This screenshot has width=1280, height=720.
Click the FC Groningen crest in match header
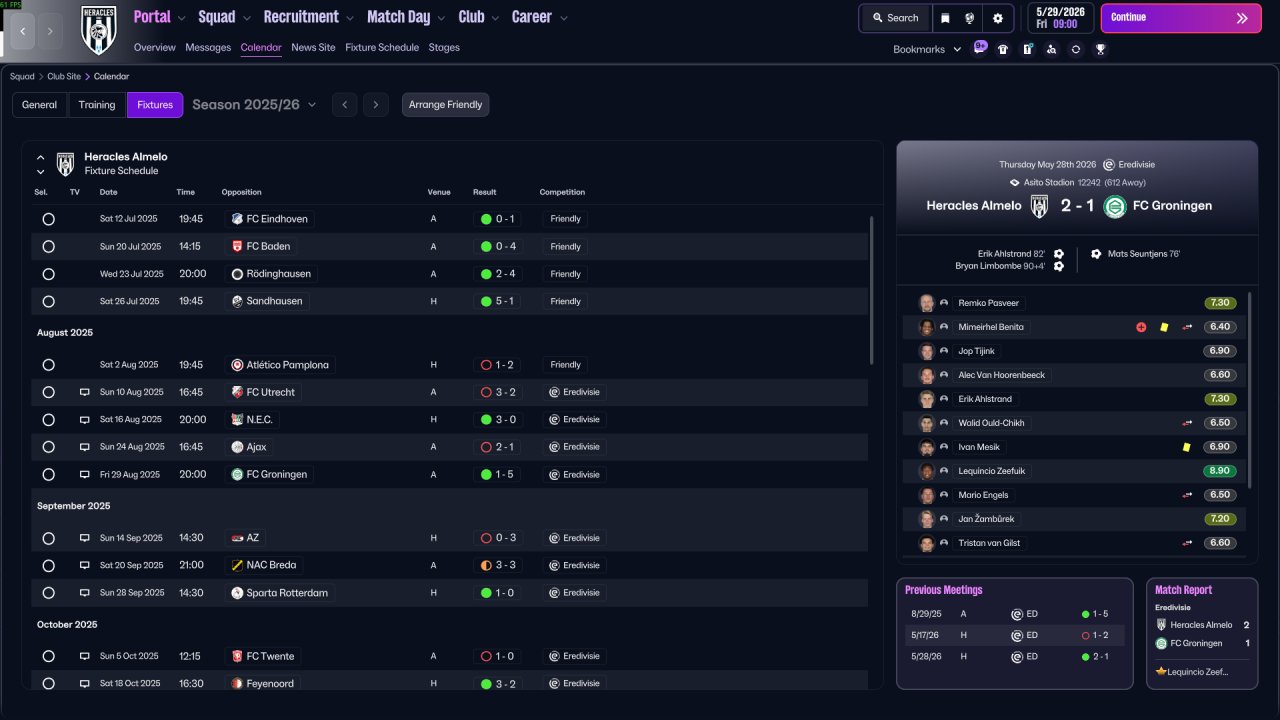[x=1114, y=206]
